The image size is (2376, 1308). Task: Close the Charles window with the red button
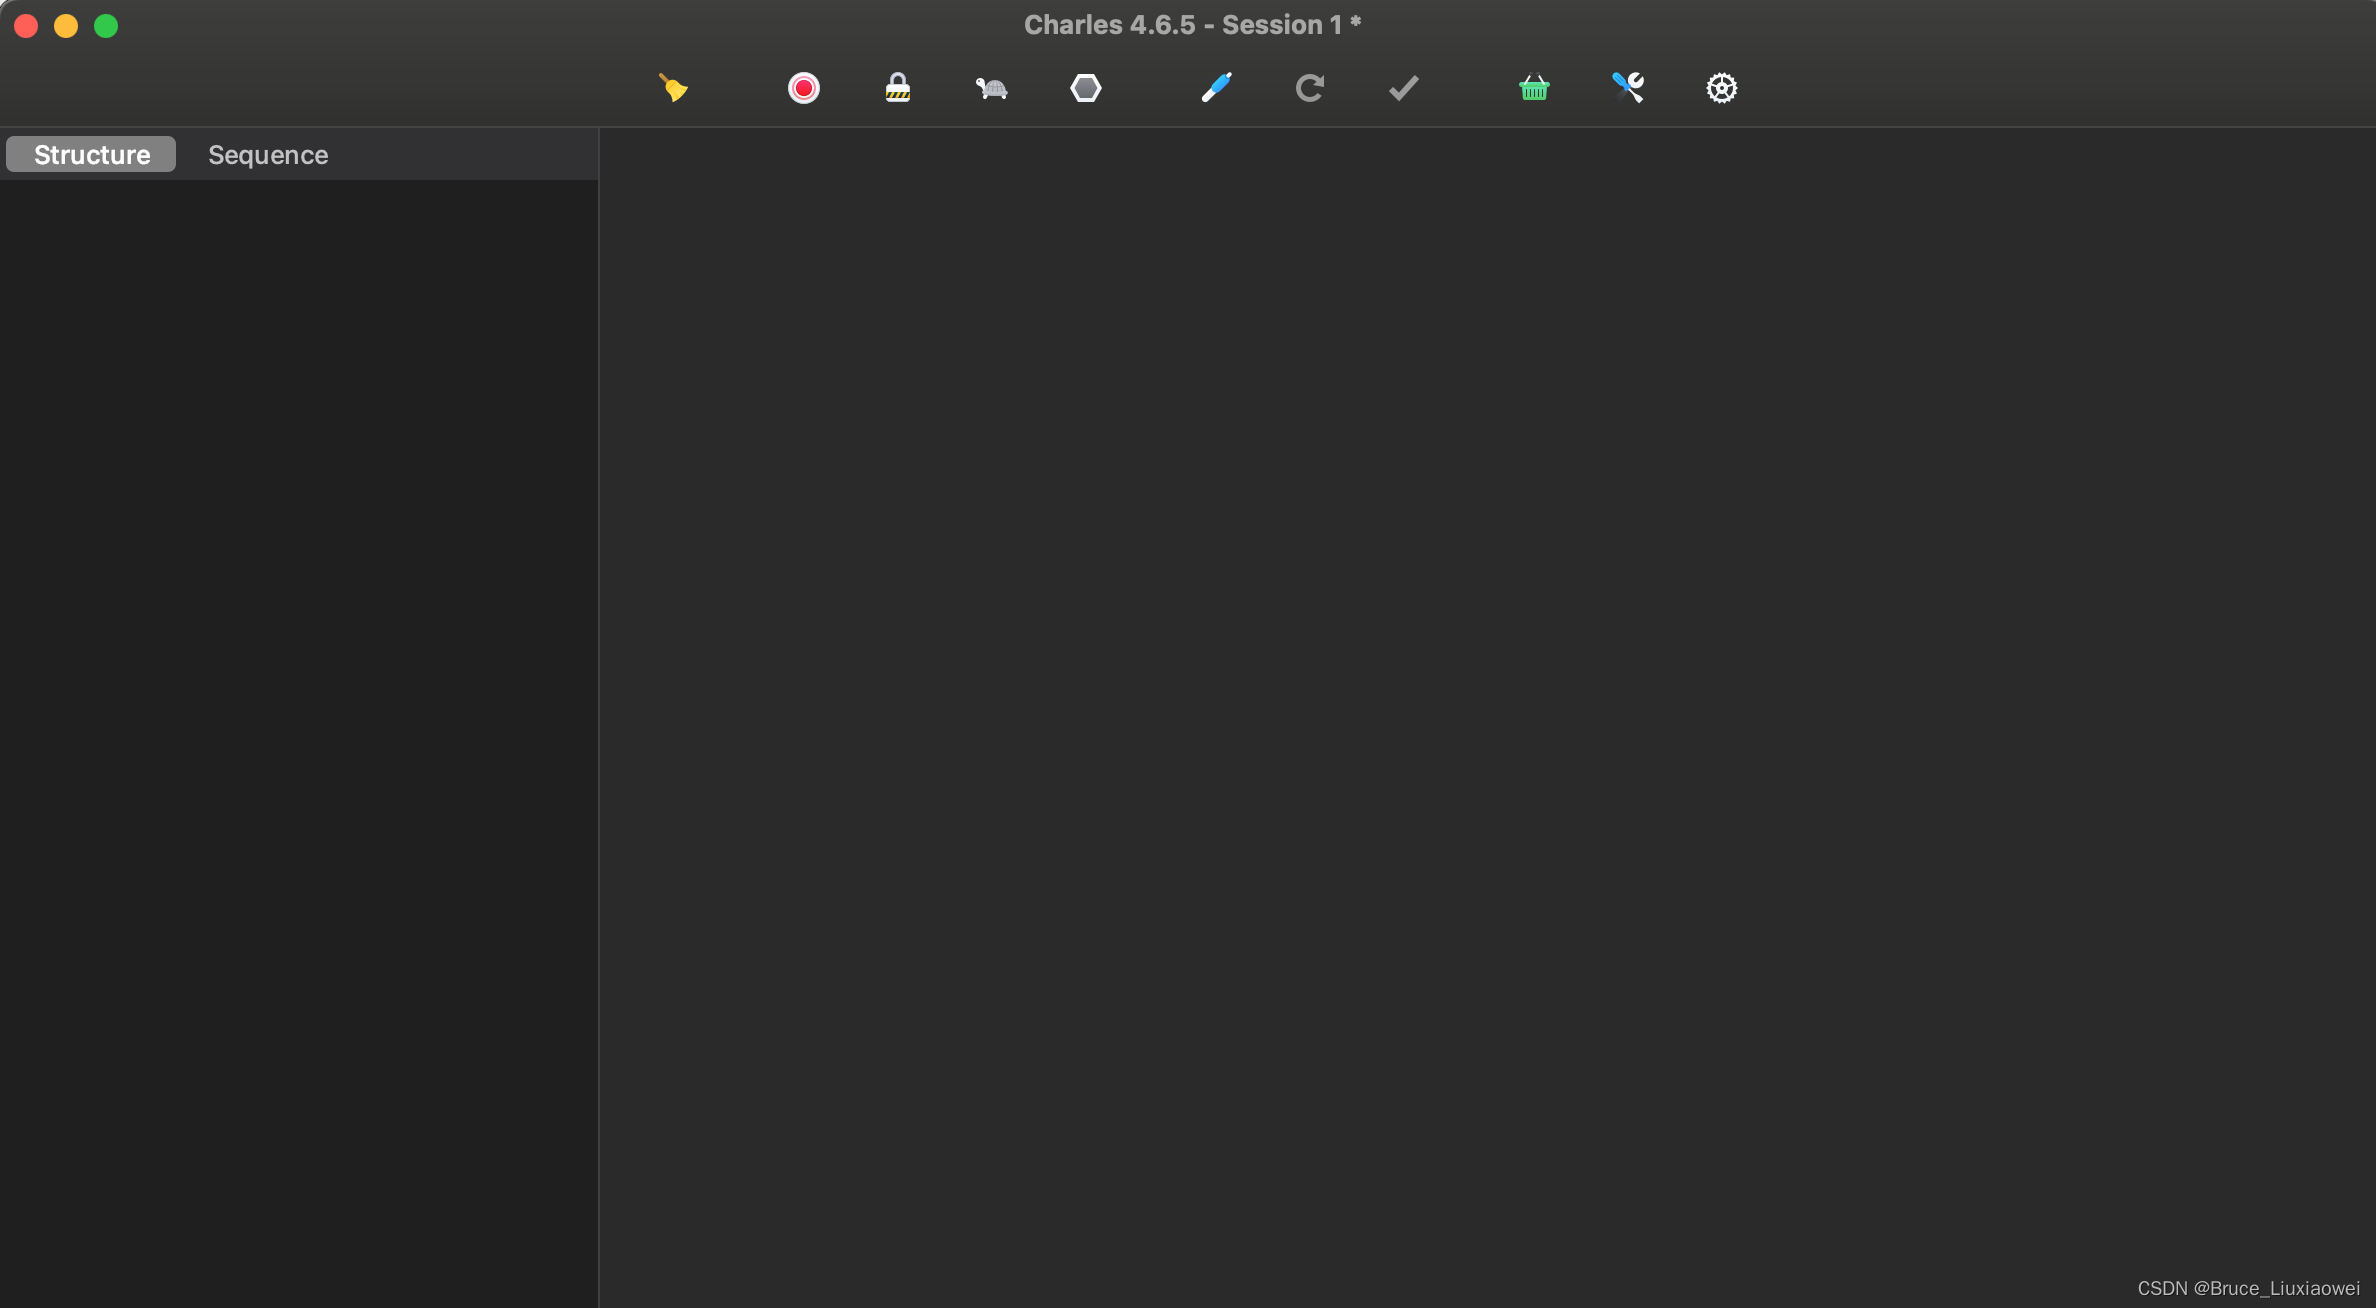click(26, 26)
